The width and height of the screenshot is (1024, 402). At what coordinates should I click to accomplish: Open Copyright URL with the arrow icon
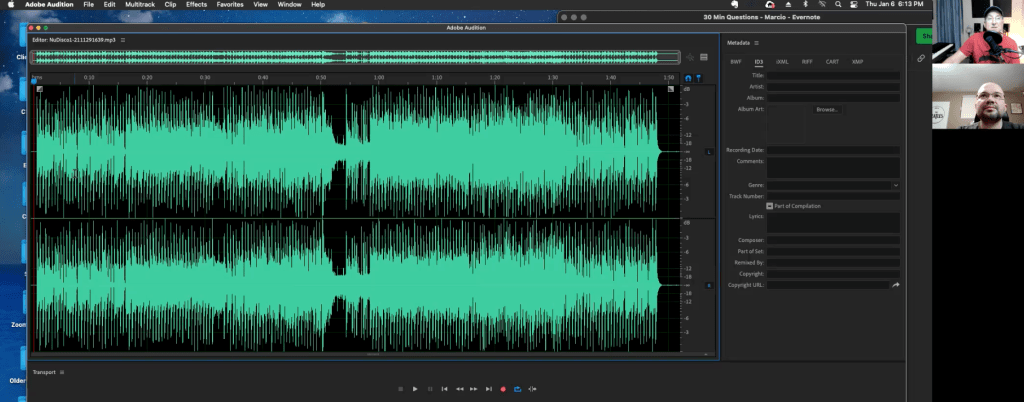(x=896, y=285)
